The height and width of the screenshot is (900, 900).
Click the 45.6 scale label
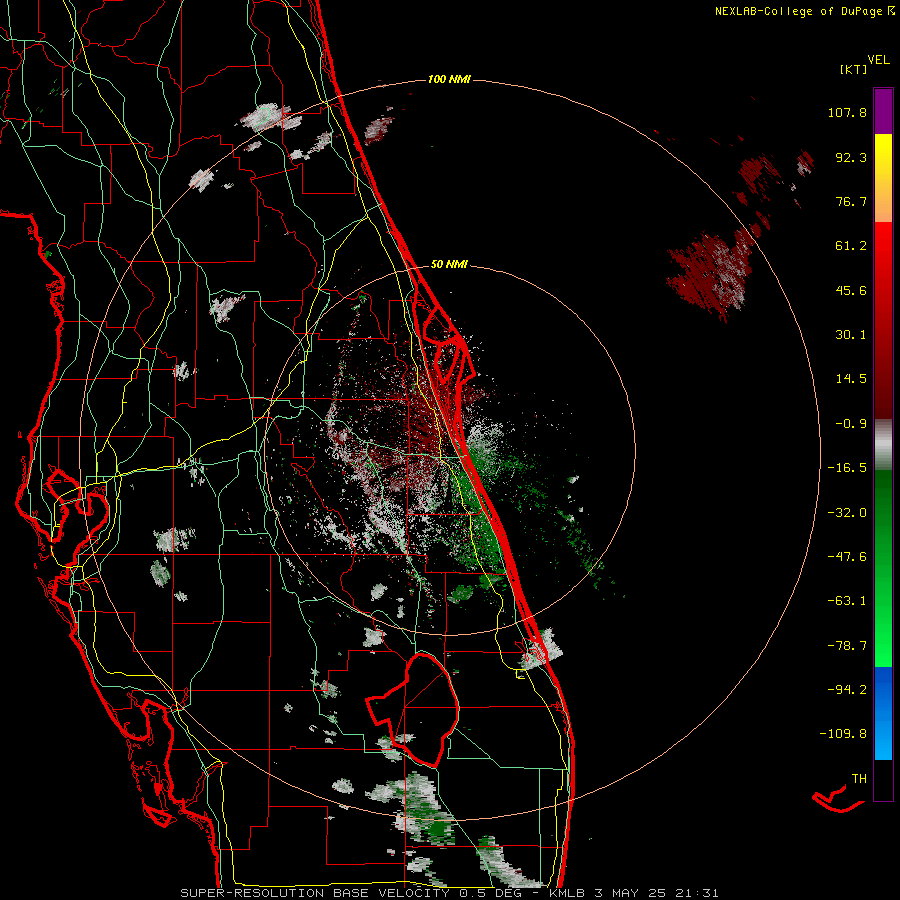(x=851, y=290)
